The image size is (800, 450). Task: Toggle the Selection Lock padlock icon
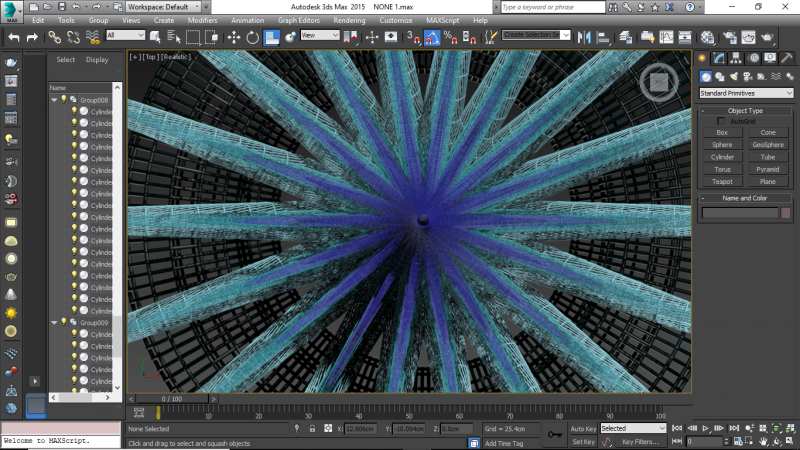pos(312,429)
